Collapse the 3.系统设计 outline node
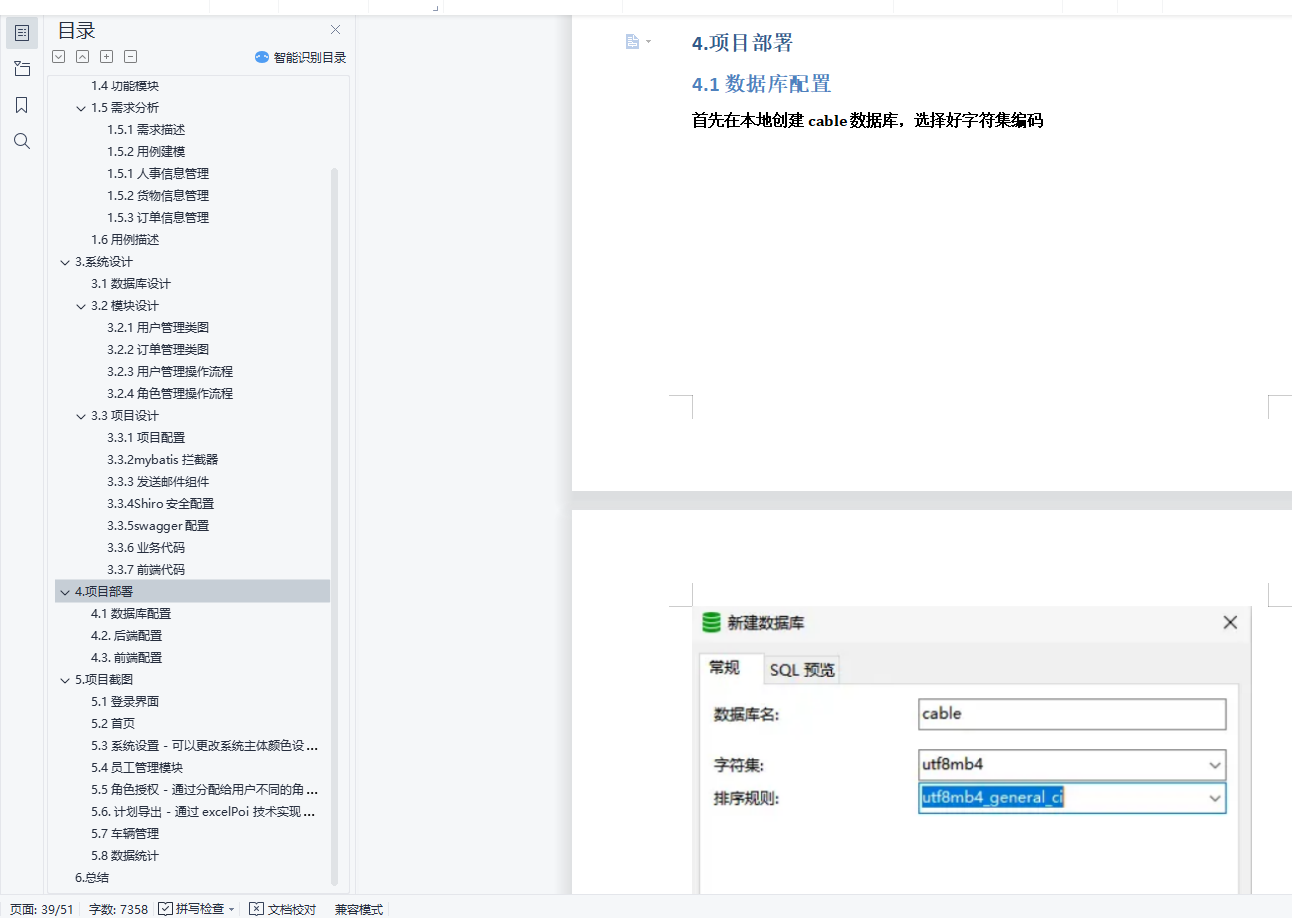The height and width of the screenshot is (918, 1292). pos(65,262)
